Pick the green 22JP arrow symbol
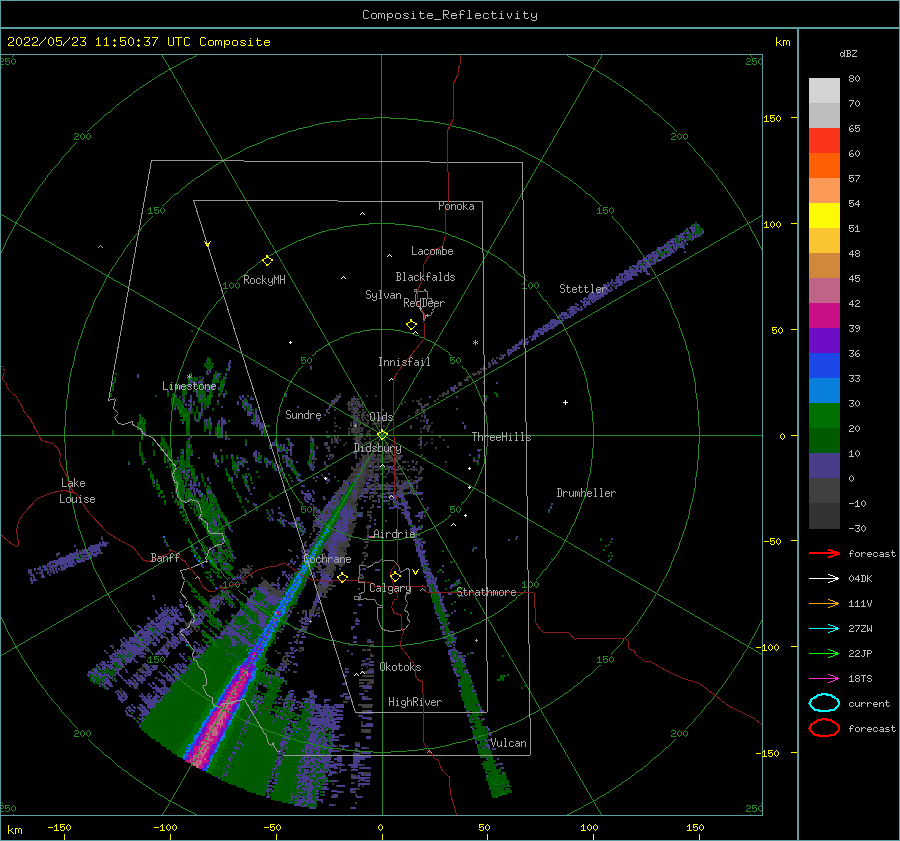 (x=824, y=653)
